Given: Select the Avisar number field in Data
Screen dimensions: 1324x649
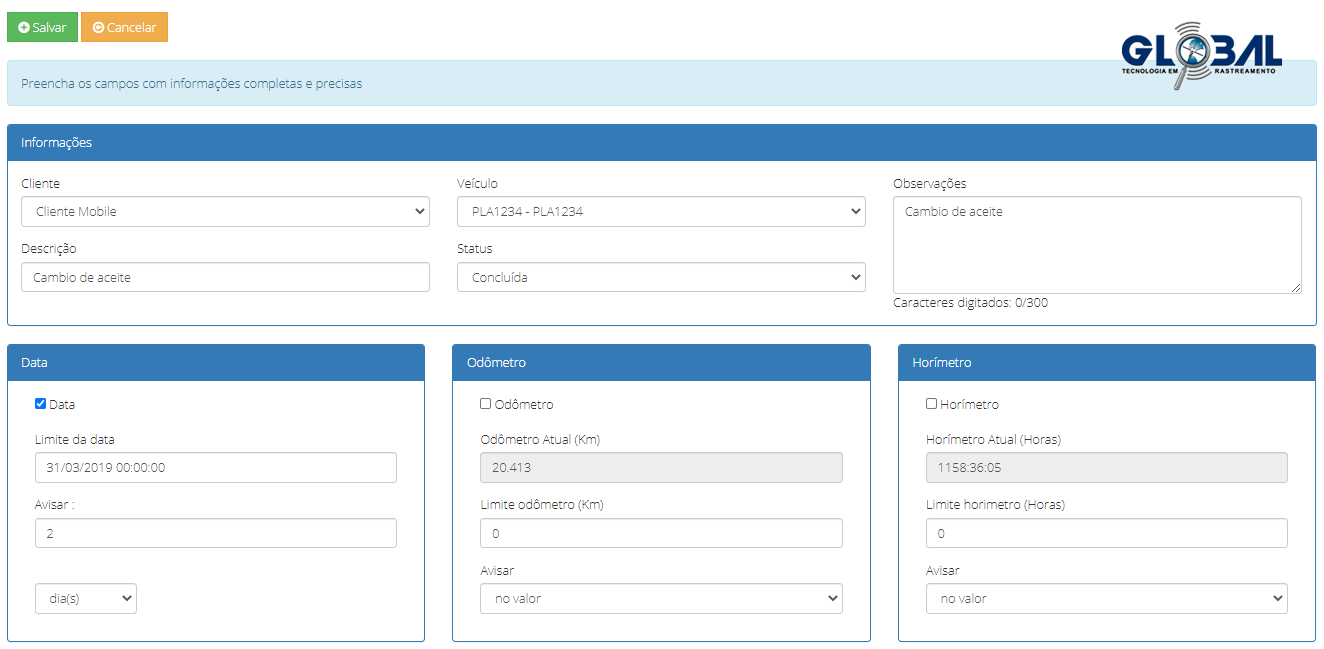Looking at the screenshot, I should (215, 533).
